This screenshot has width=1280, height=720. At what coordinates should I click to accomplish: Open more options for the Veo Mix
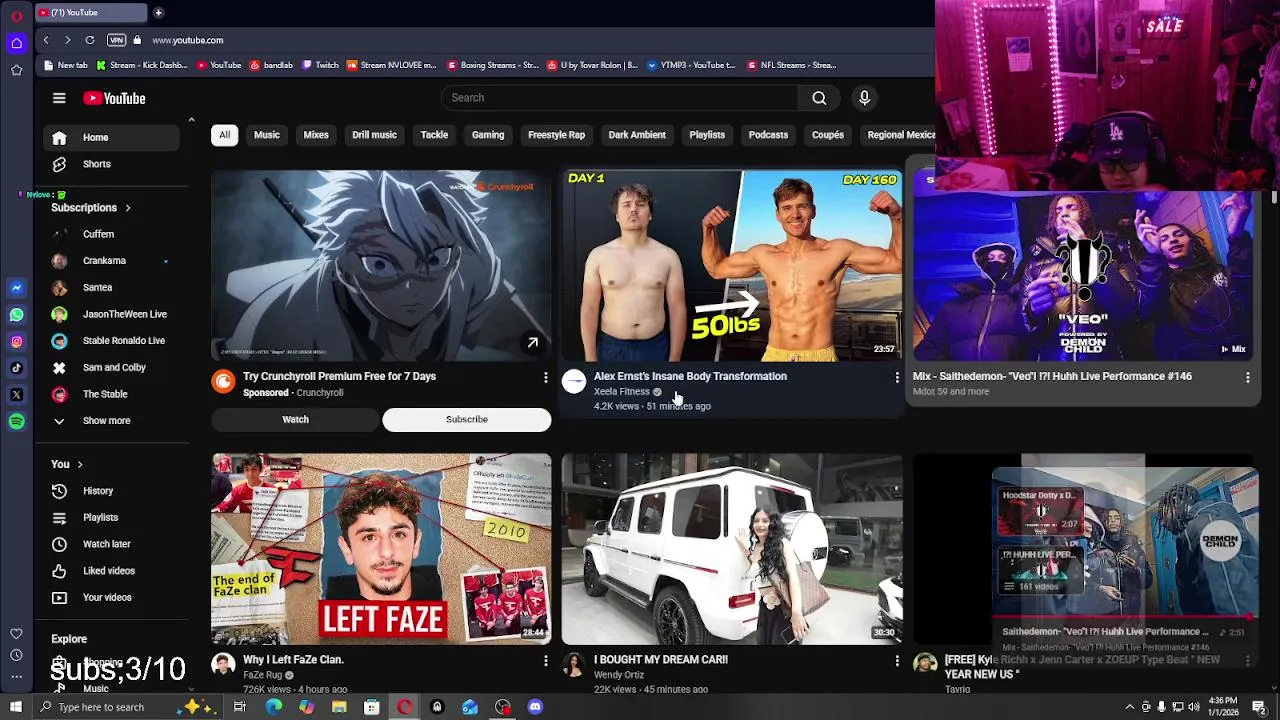(1247, 377)
